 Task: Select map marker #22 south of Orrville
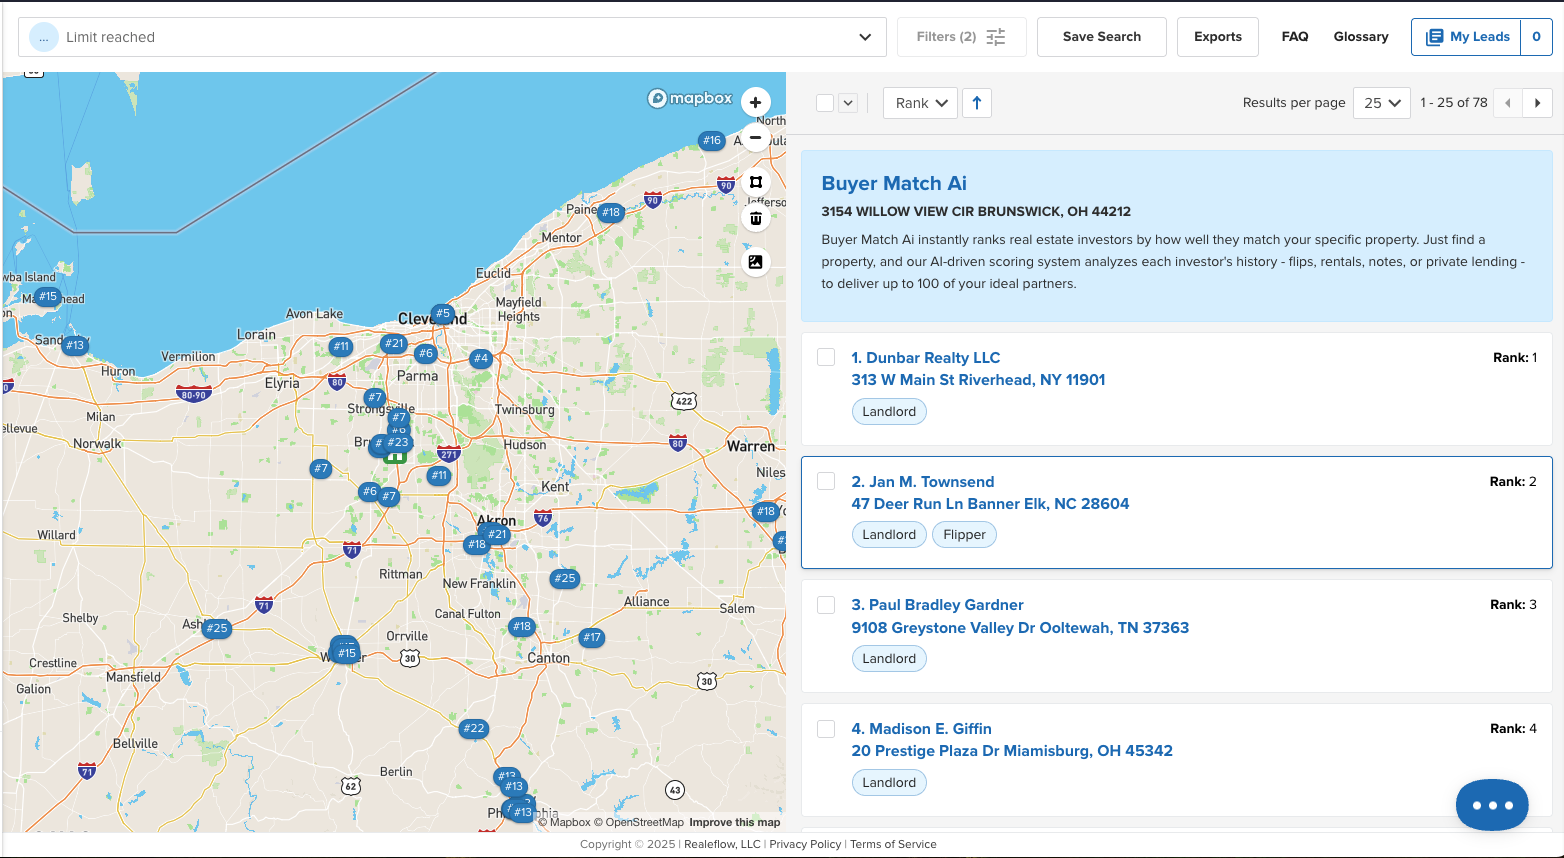tap(474, 729)
